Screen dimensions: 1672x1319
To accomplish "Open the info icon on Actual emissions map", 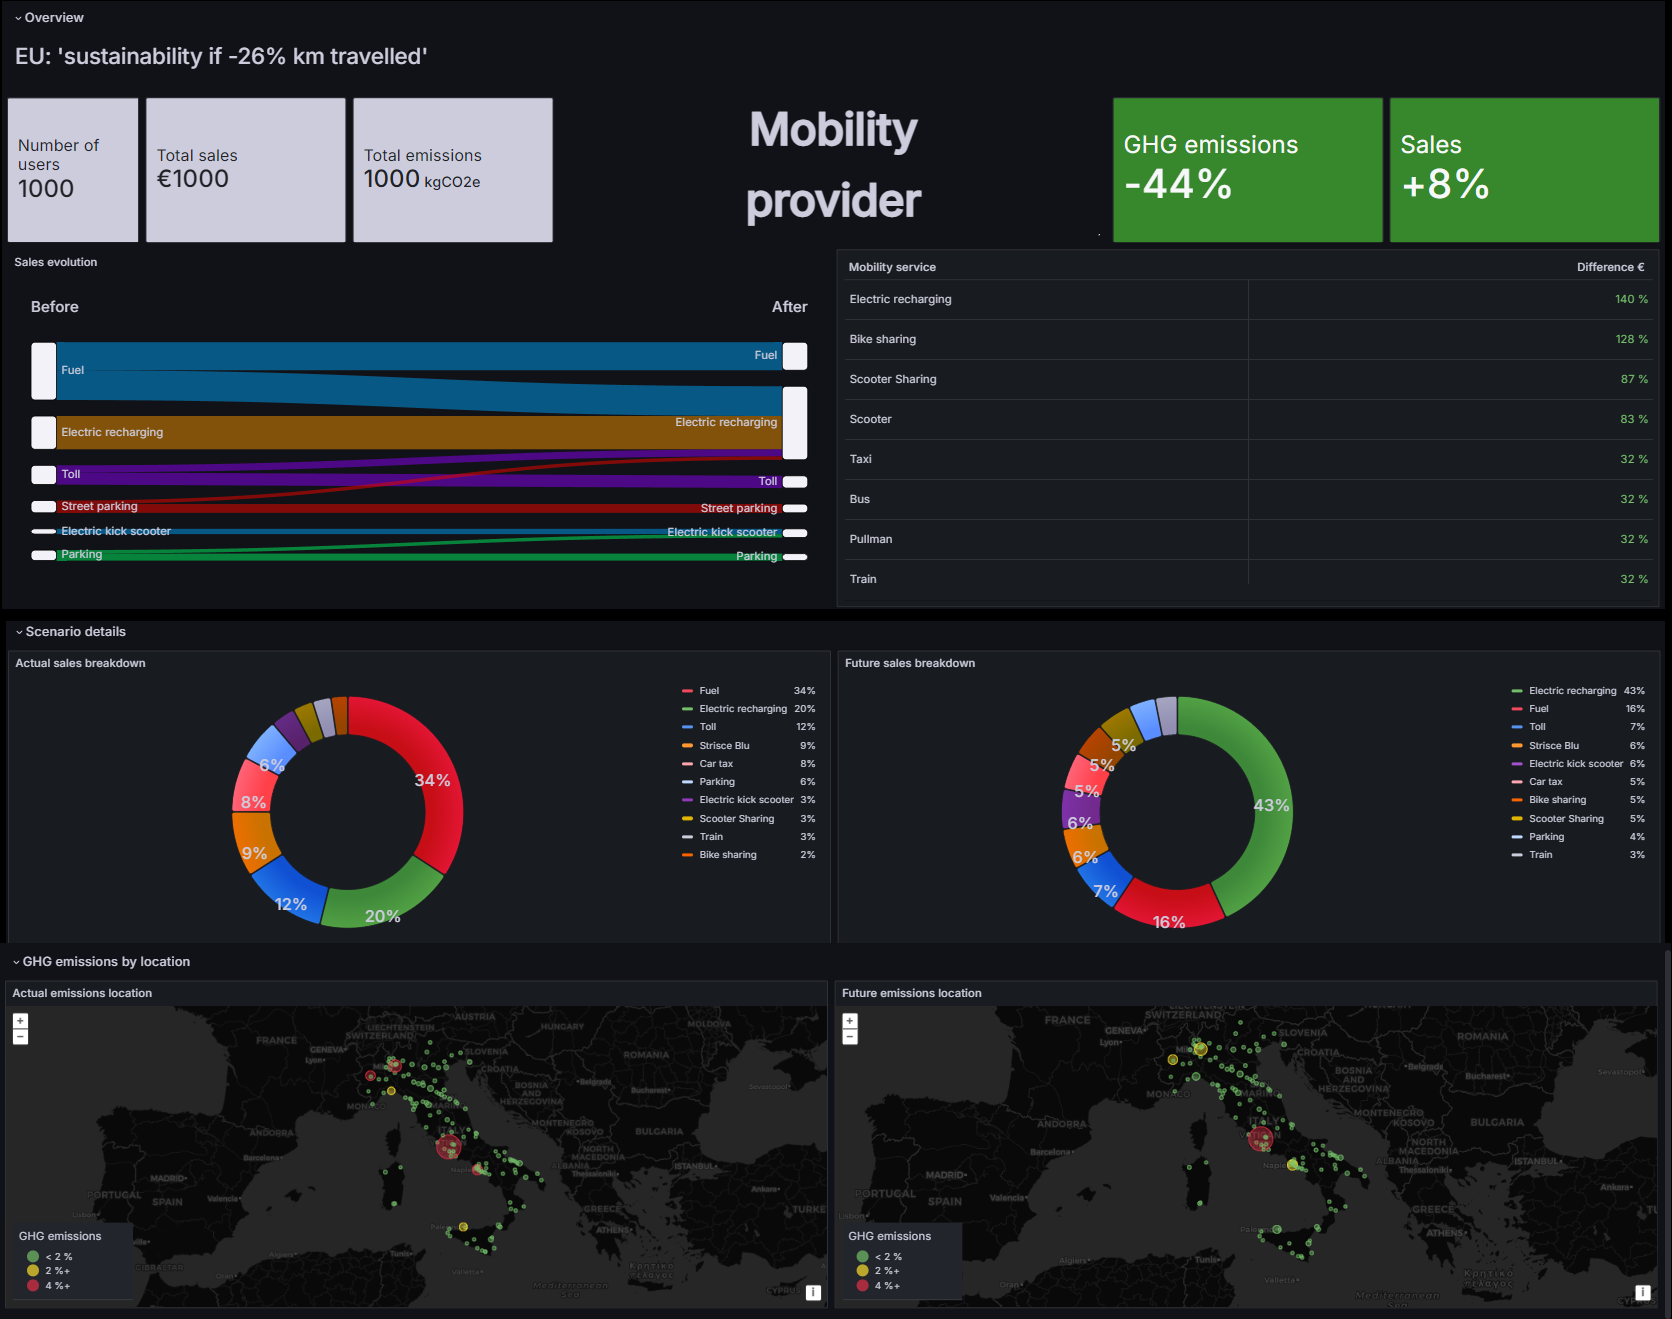I will (x=813, y=1293).
